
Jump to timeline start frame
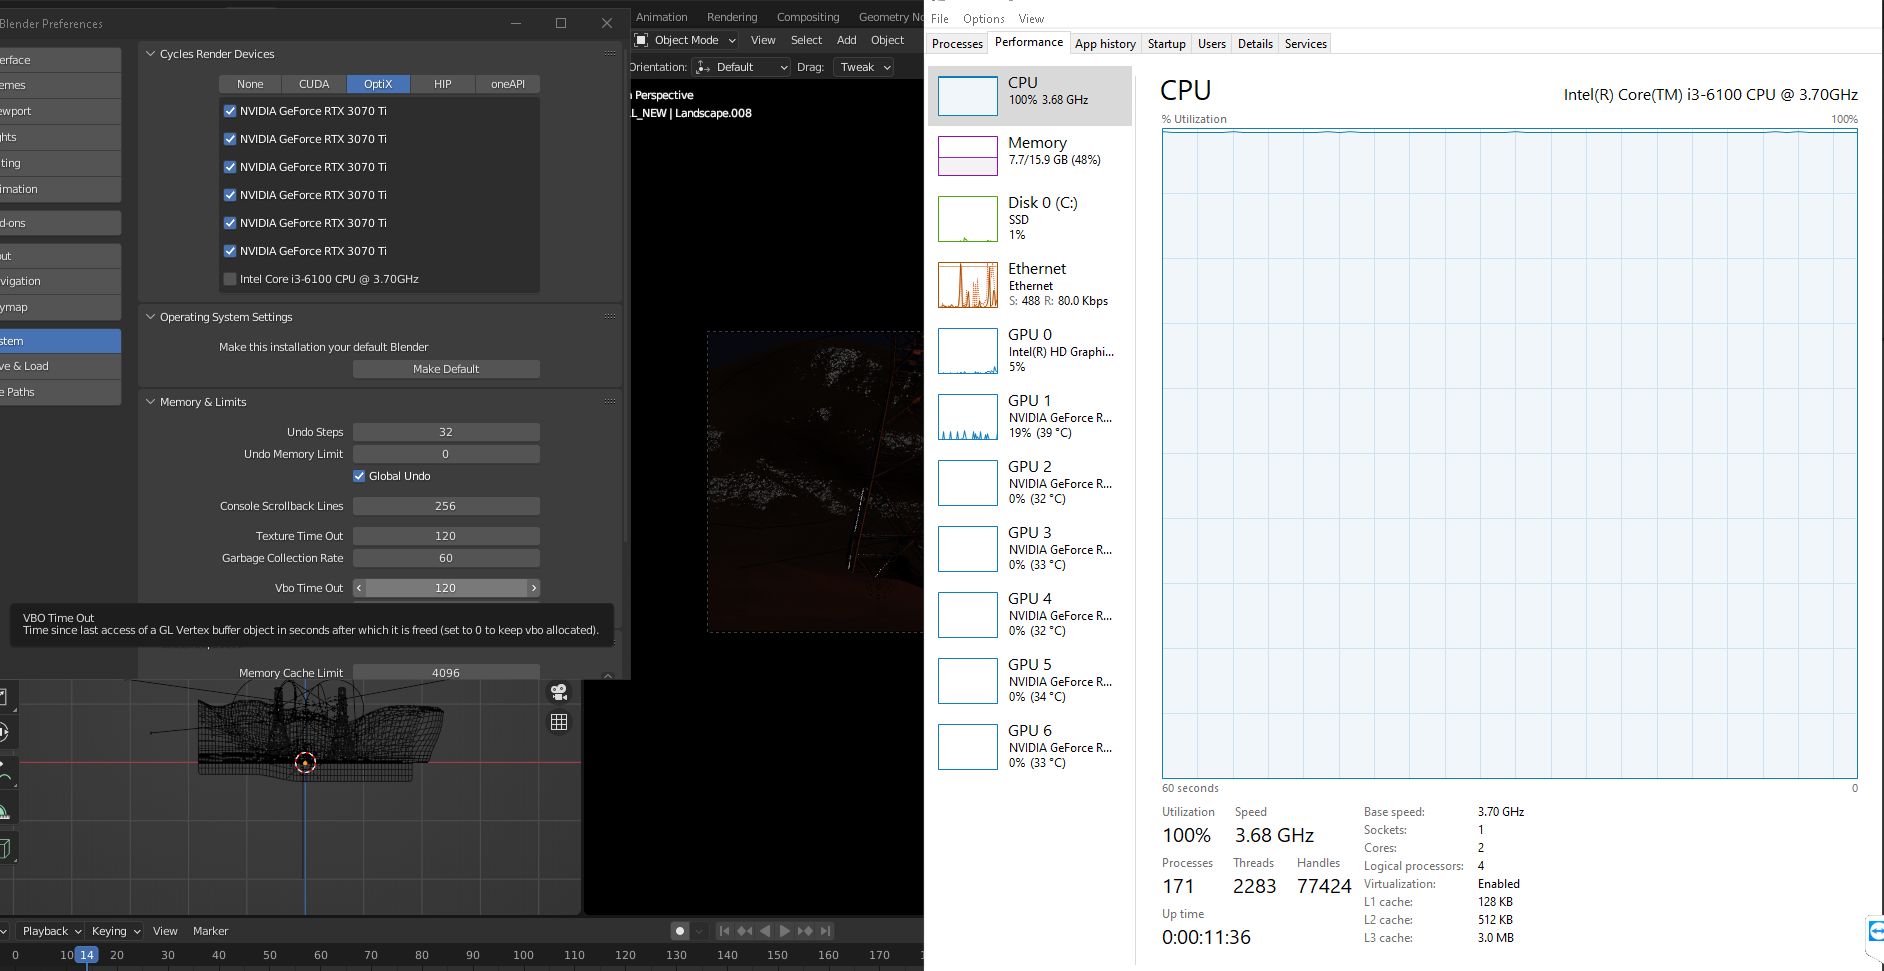(725, 931)
